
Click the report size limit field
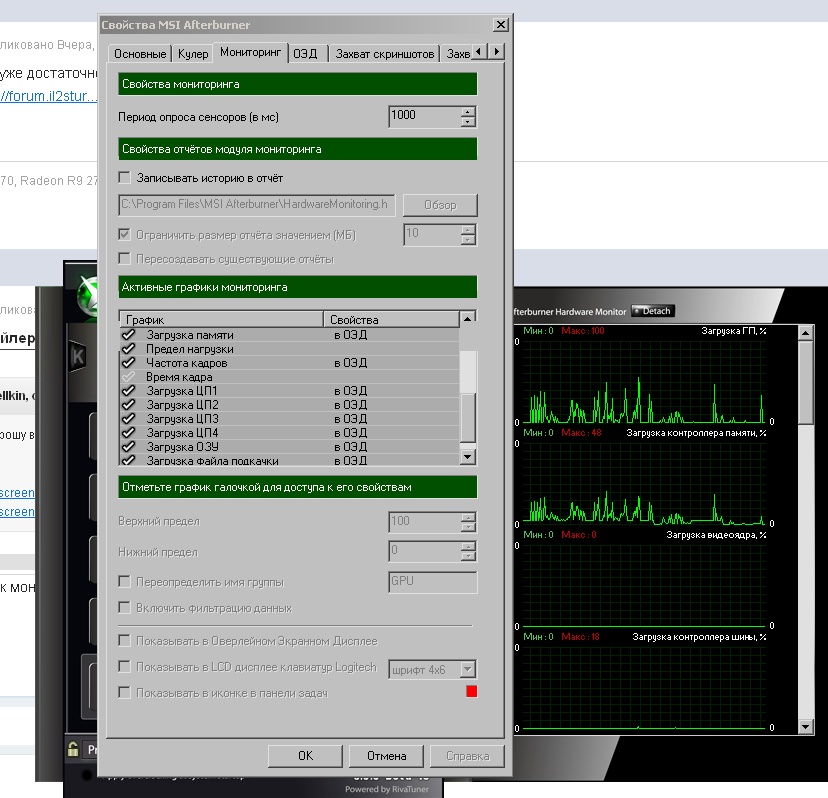[x=432, y=234]
